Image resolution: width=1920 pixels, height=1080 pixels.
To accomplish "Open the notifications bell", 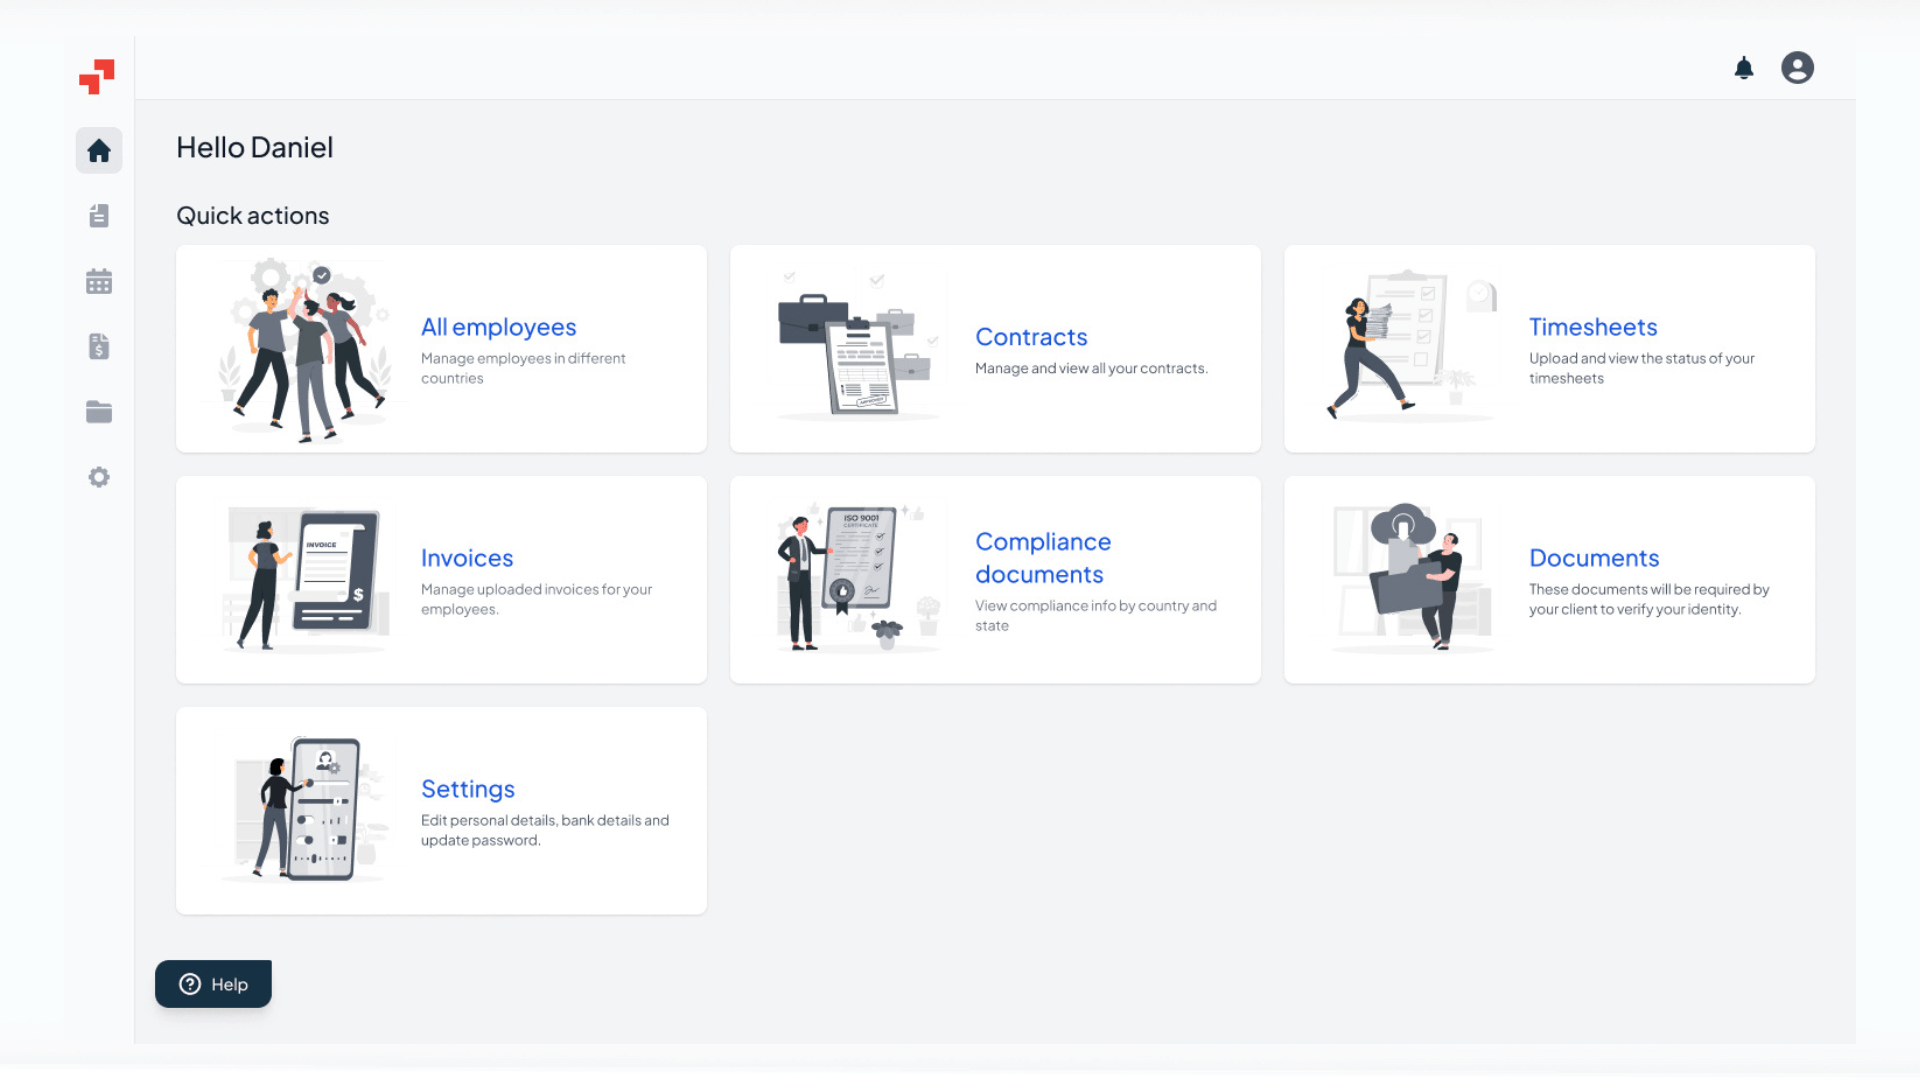I will point(1744,67).
